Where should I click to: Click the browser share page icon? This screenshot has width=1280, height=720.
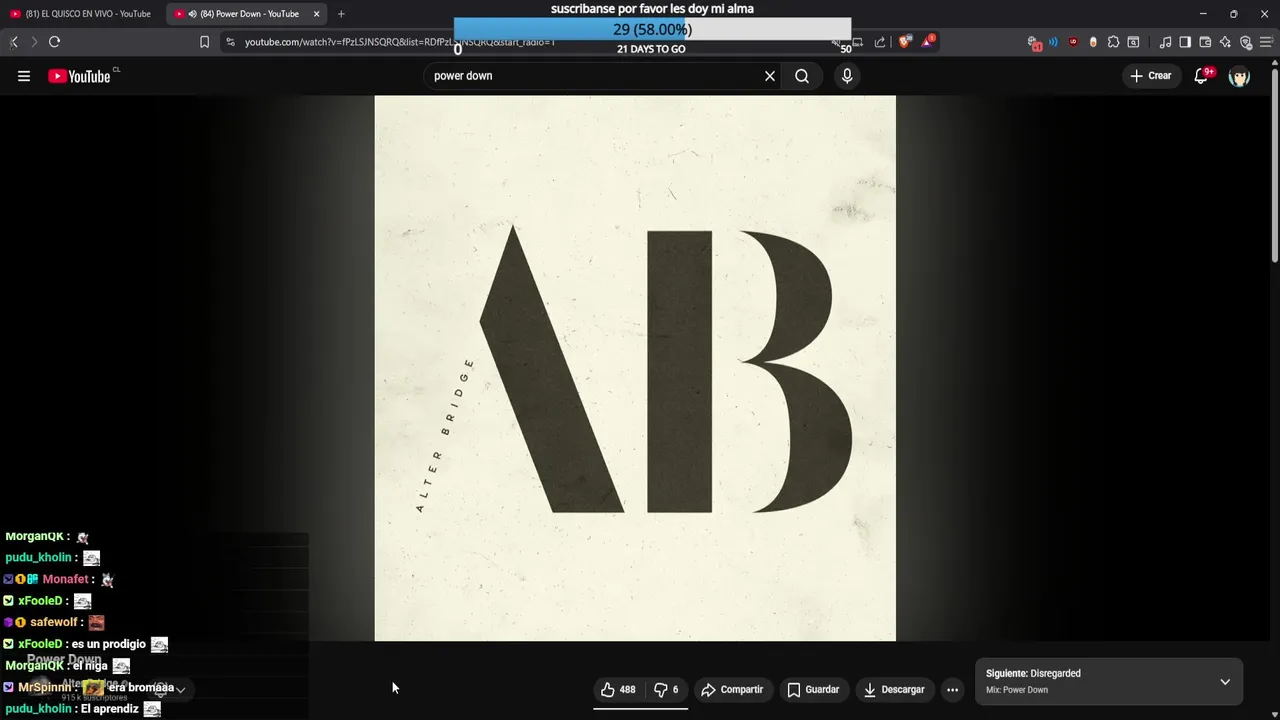[x=880, y=42]
